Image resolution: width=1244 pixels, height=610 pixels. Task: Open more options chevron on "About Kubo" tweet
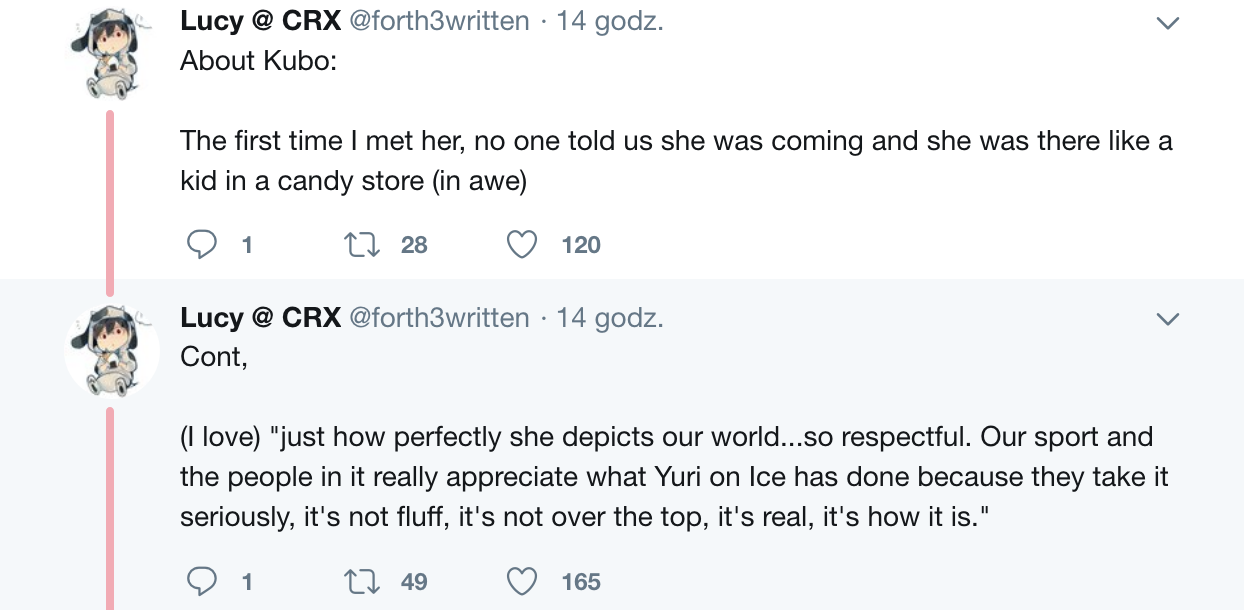1167,22
